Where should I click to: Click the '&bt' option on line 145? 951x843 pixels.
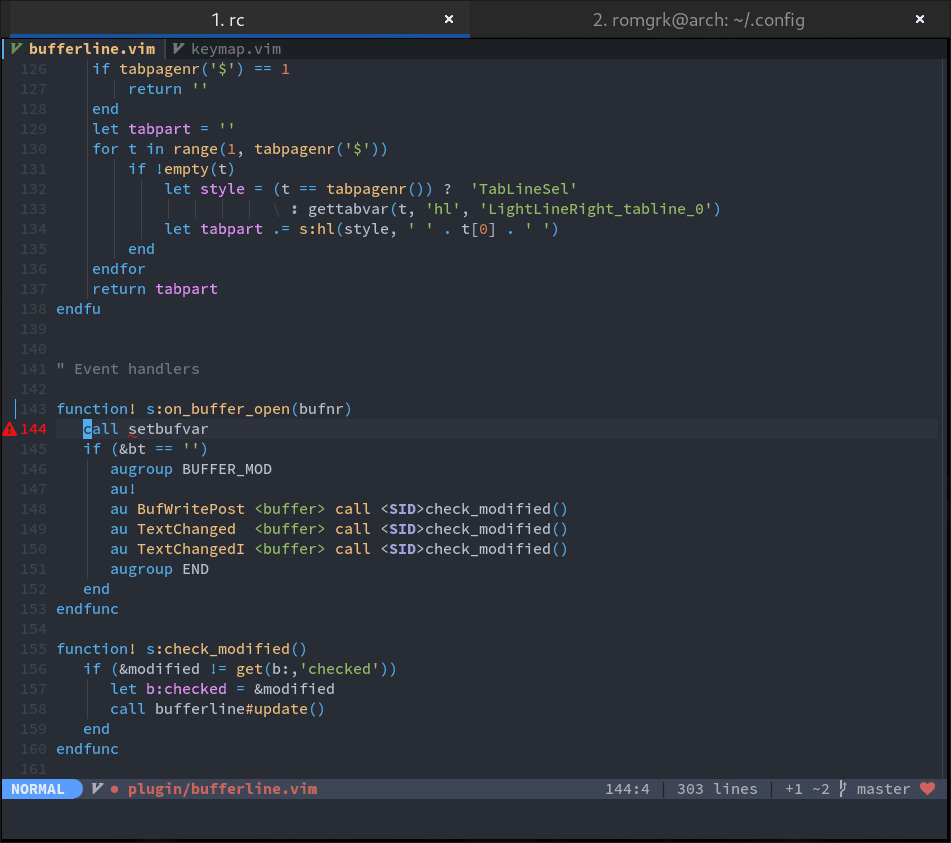[x=132, y=449]
